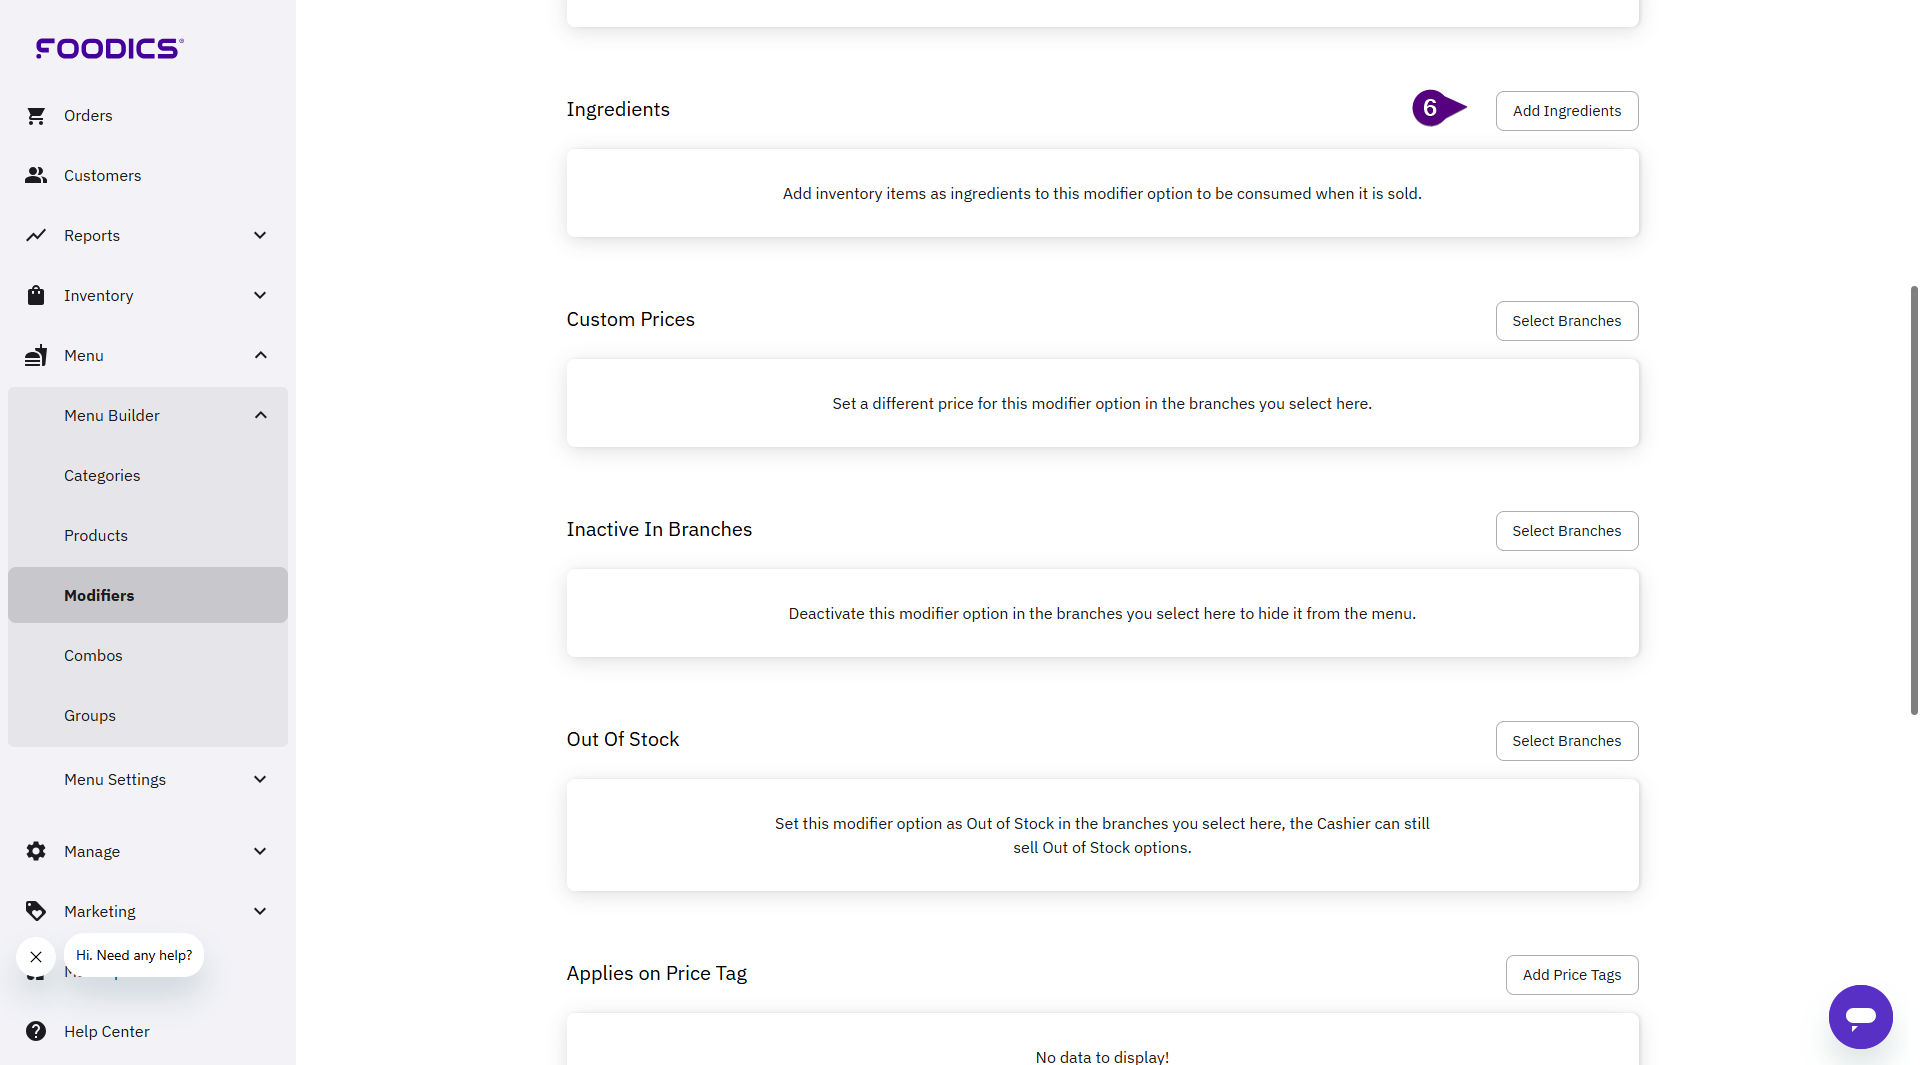Open the chat support bubble
Screen dimensions: 1920x1065
1860,1017
